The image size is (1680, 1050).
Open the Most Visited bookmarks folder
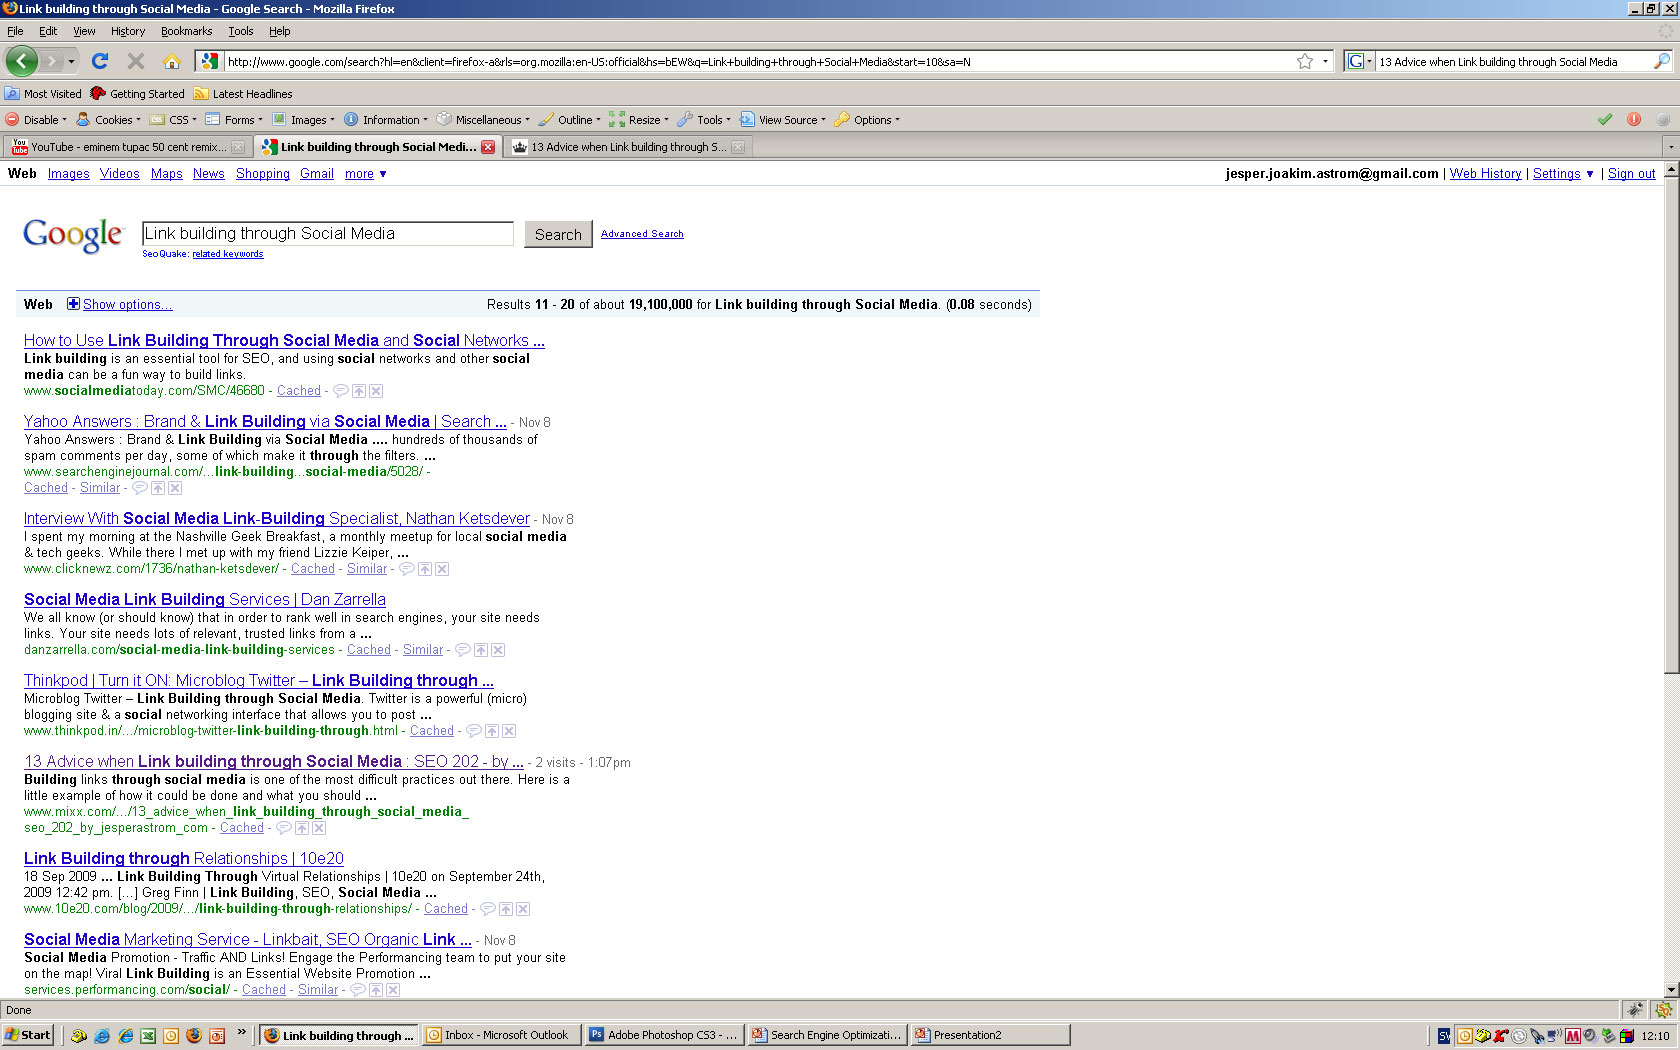tap(43, 94)
